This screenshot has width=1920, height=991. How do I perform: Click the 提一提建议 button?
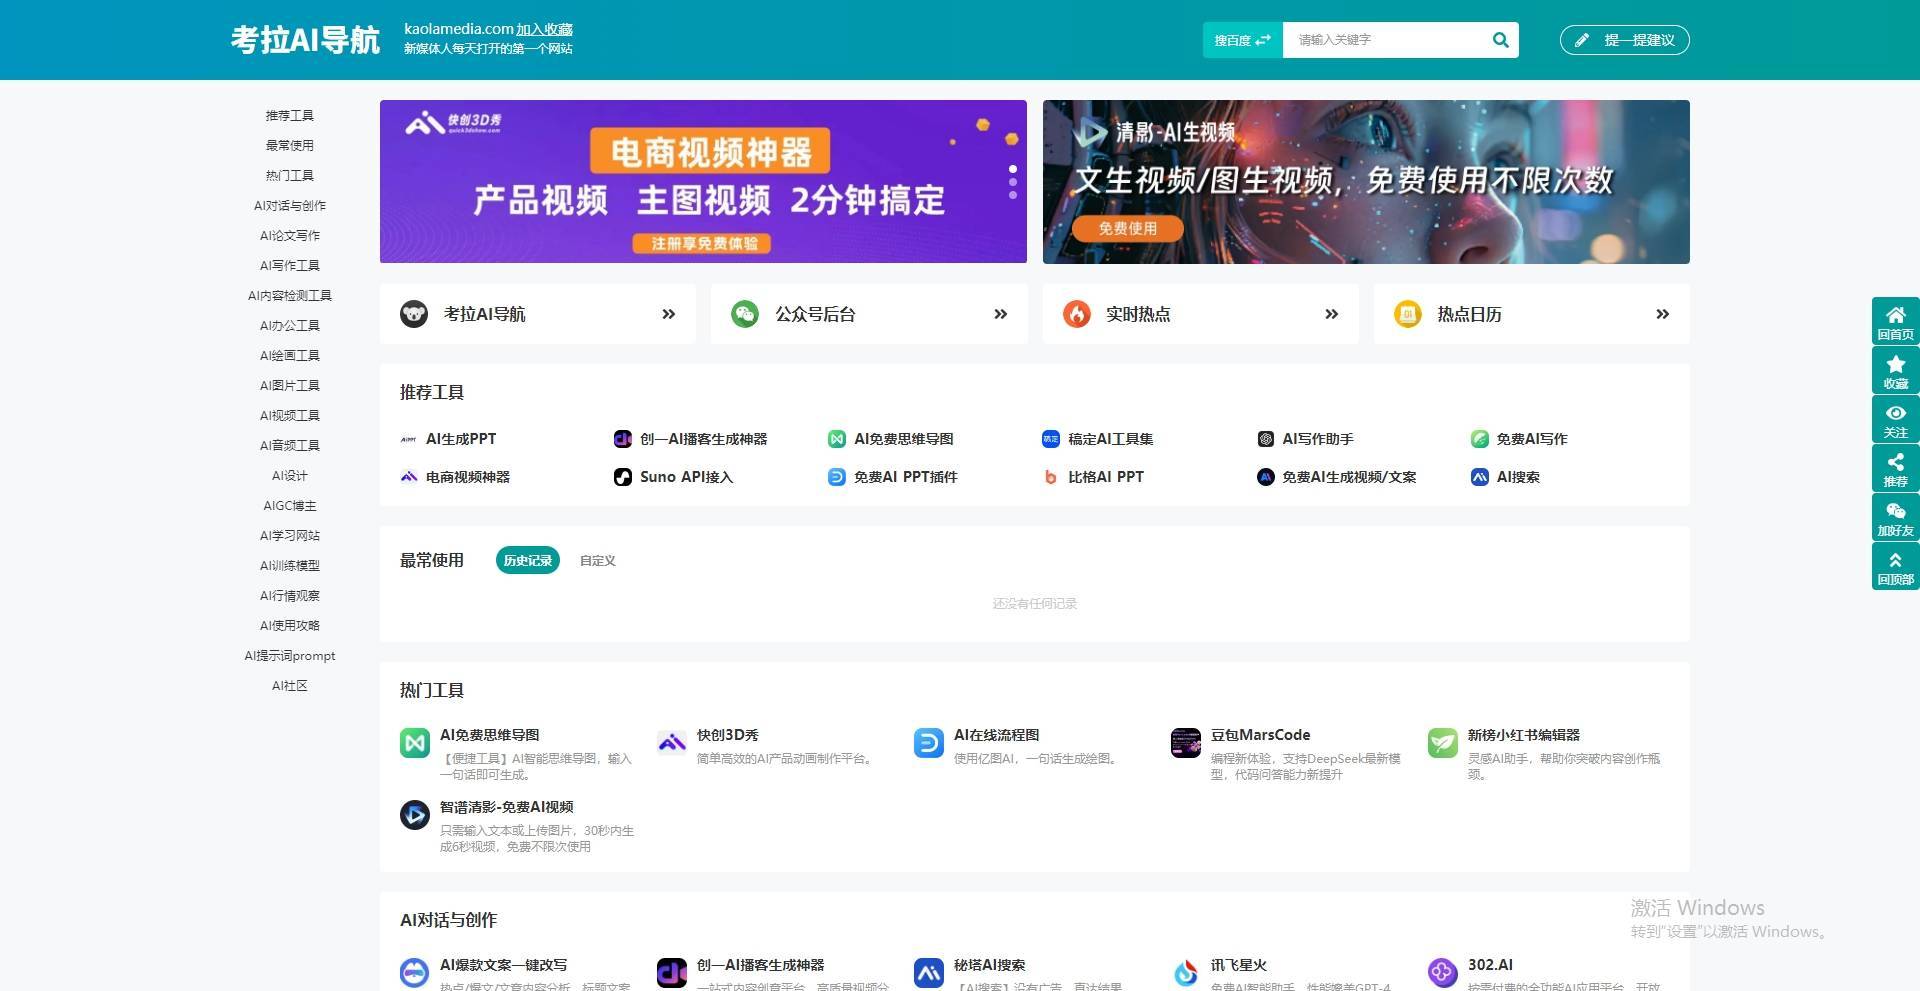coord(1625,40)
